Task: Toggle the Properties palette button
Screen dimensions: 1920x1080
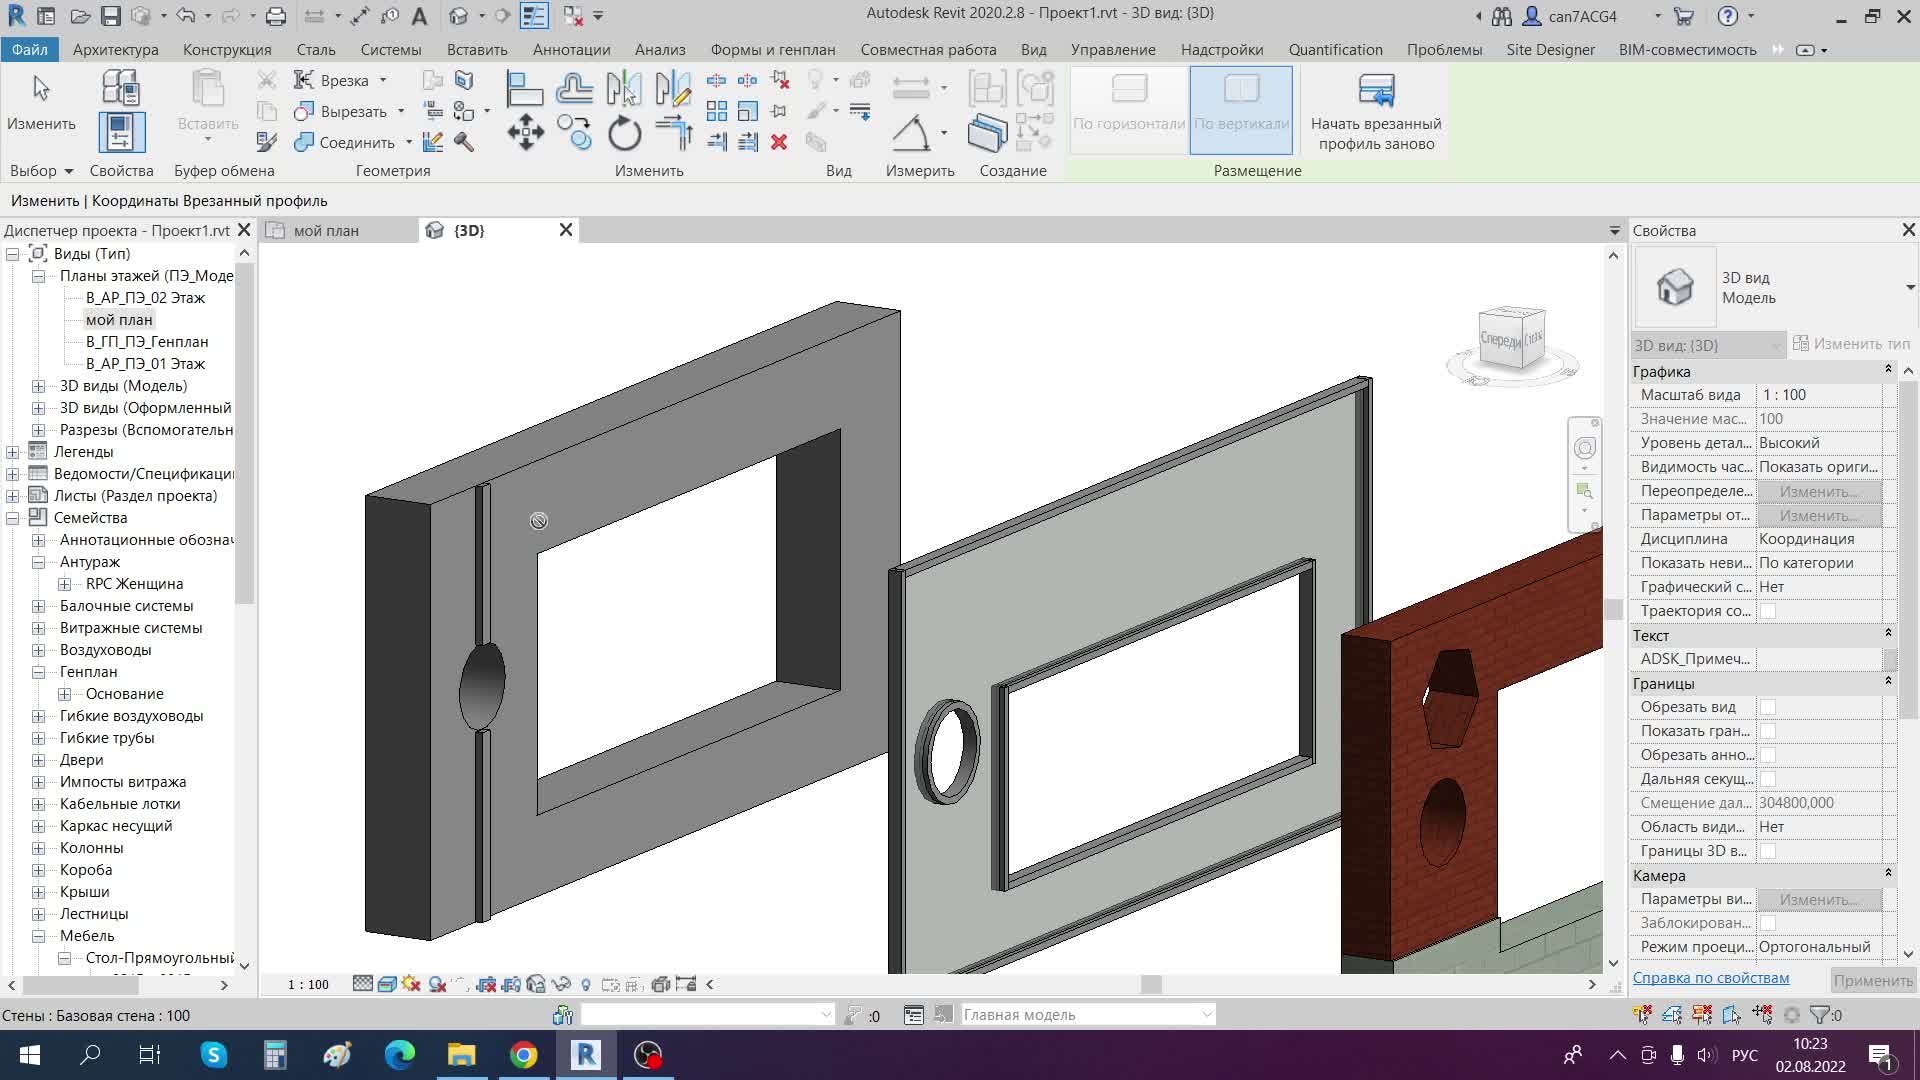Action: 121,132
